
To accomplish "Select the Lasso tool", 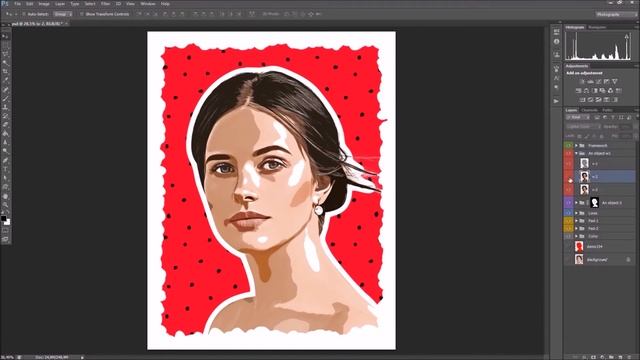I will tap(5, 54).
